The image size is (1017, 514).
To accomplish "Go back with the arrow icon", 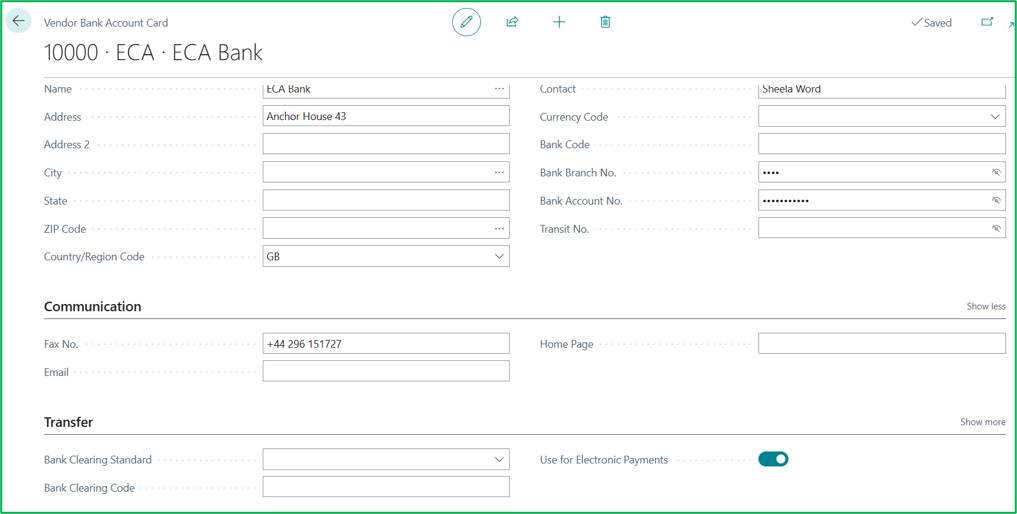I will (18, 21).
